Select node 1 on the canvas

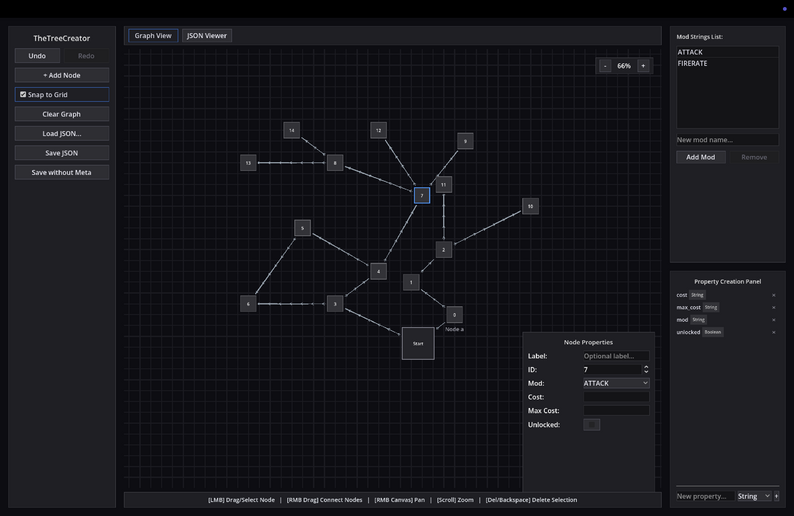pos(411,282)
